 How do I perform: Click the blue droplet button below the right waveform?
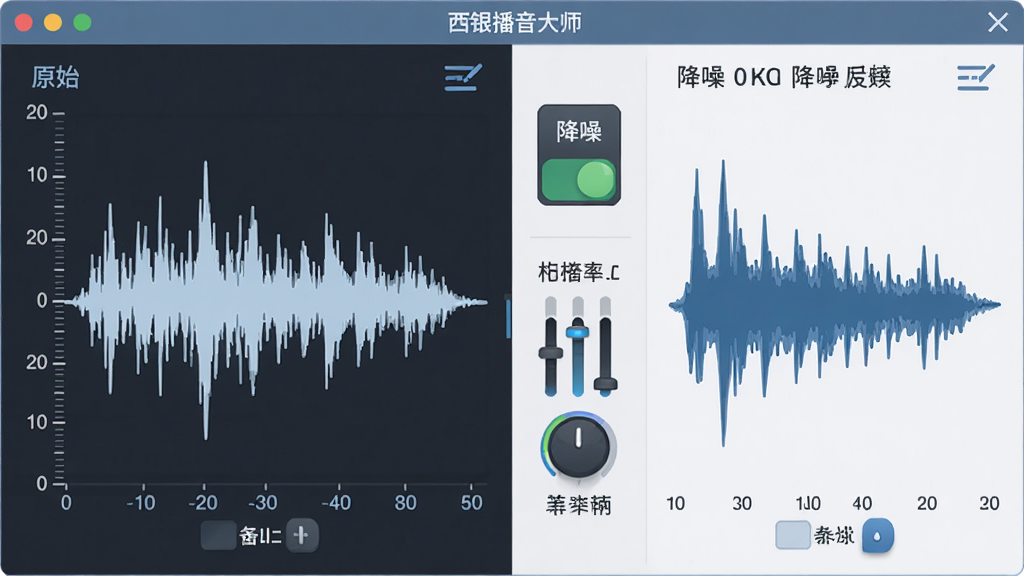click(877, 536)
